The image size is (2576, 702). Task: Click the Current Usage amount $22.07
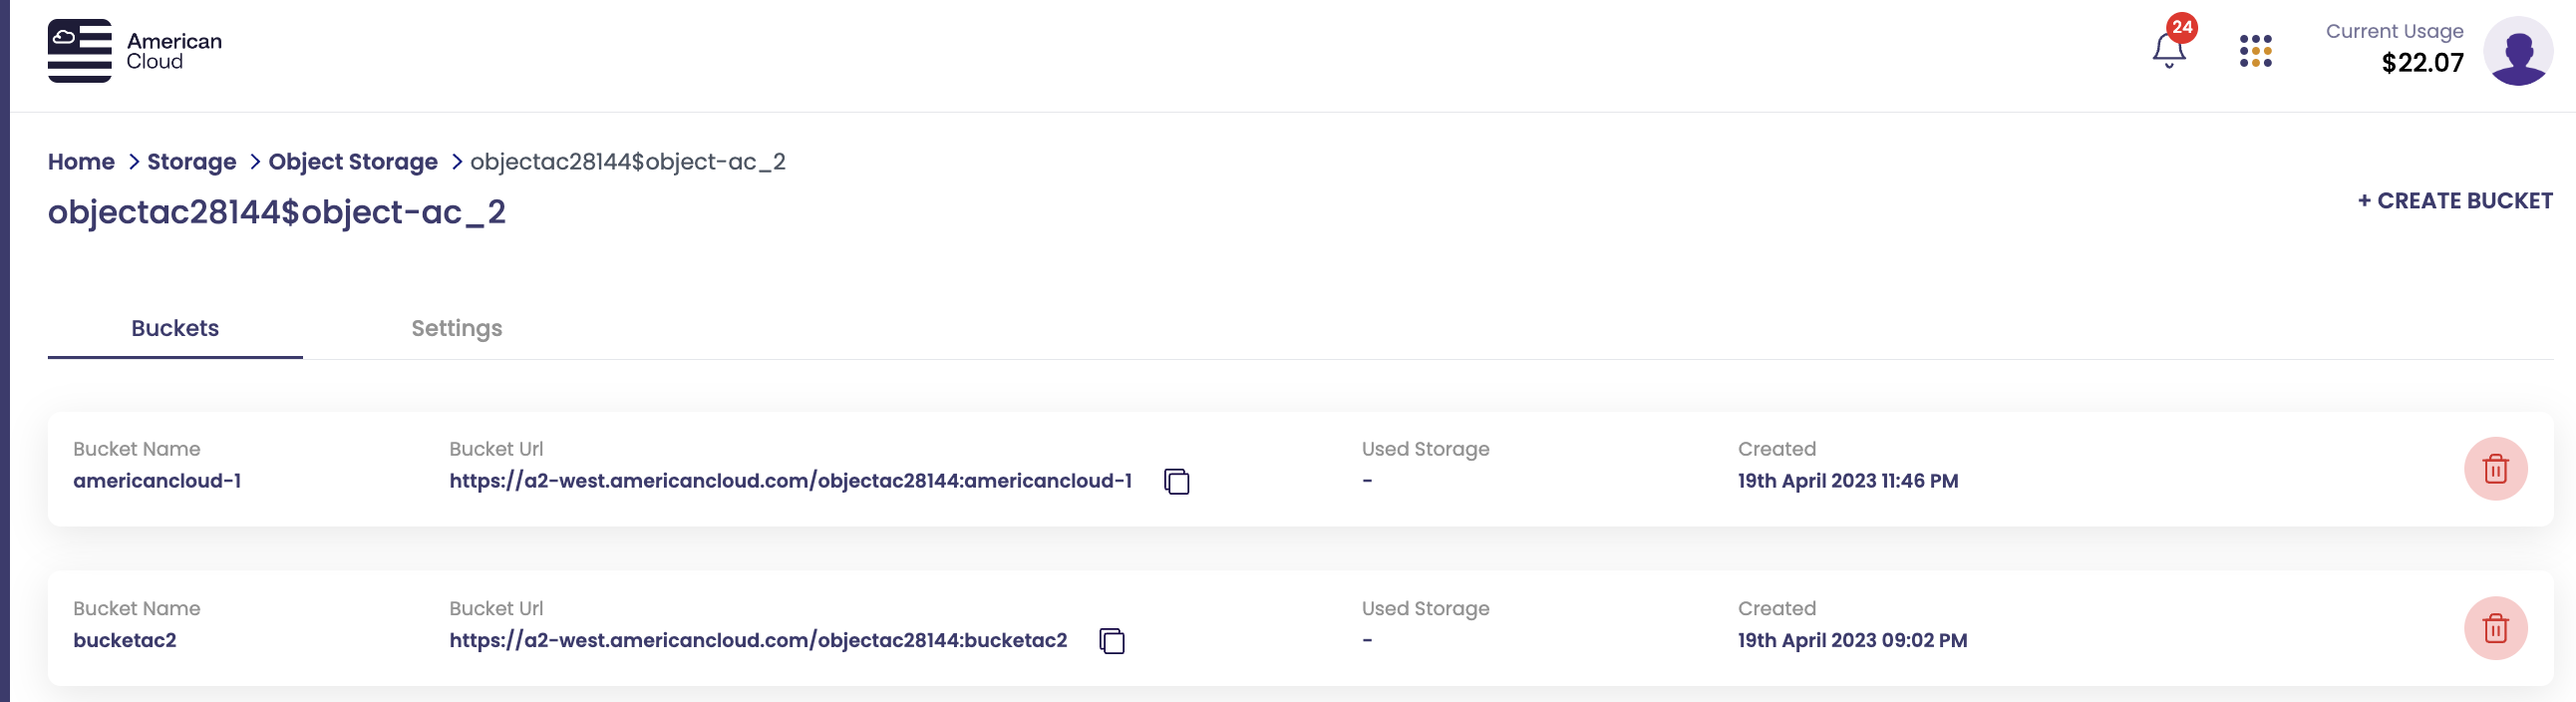2422,63
